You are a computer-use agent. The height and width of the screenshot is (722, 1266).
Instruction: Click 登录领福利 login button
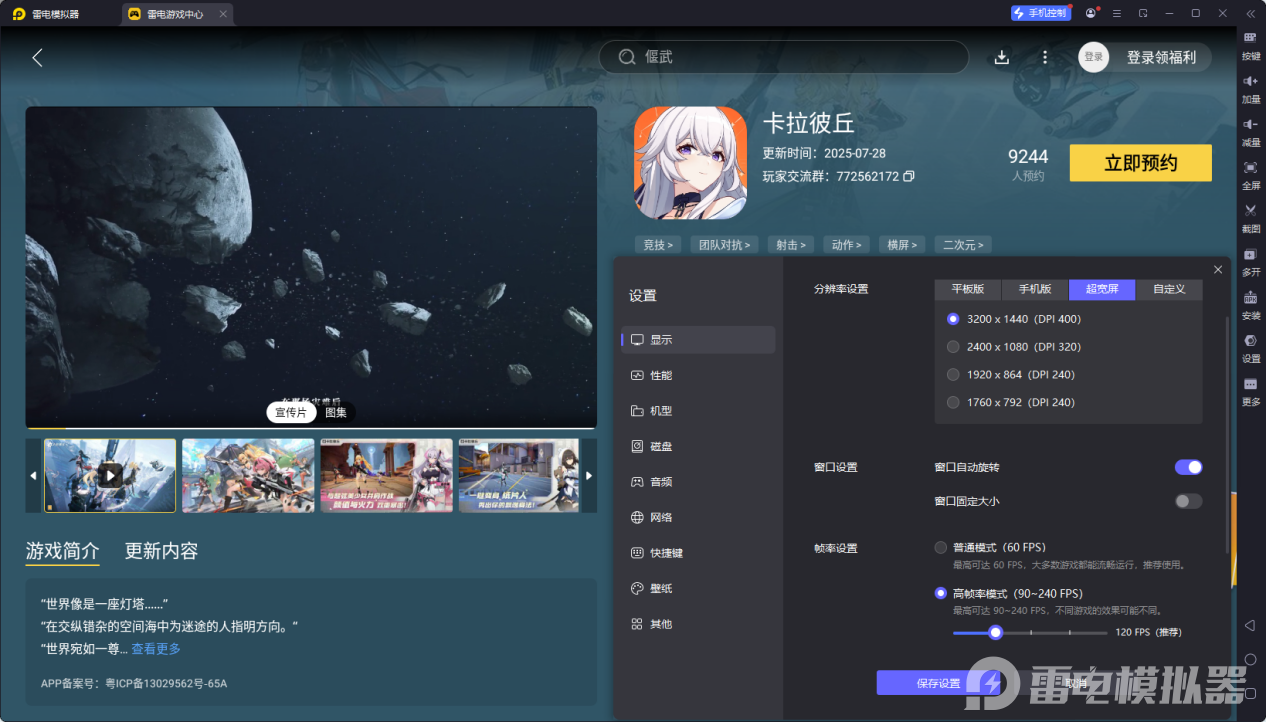point(1161,57)
